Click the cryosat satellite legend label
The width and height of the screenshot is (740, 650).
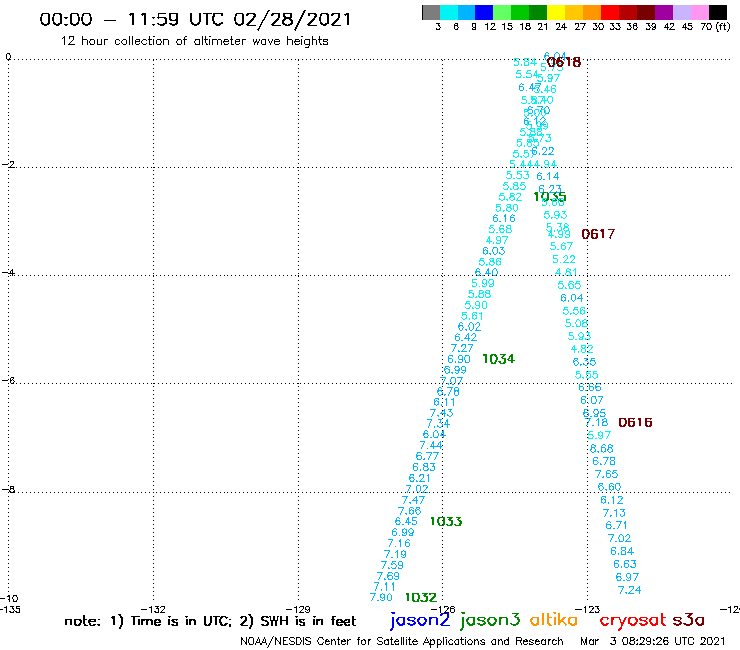coord(633,620)
